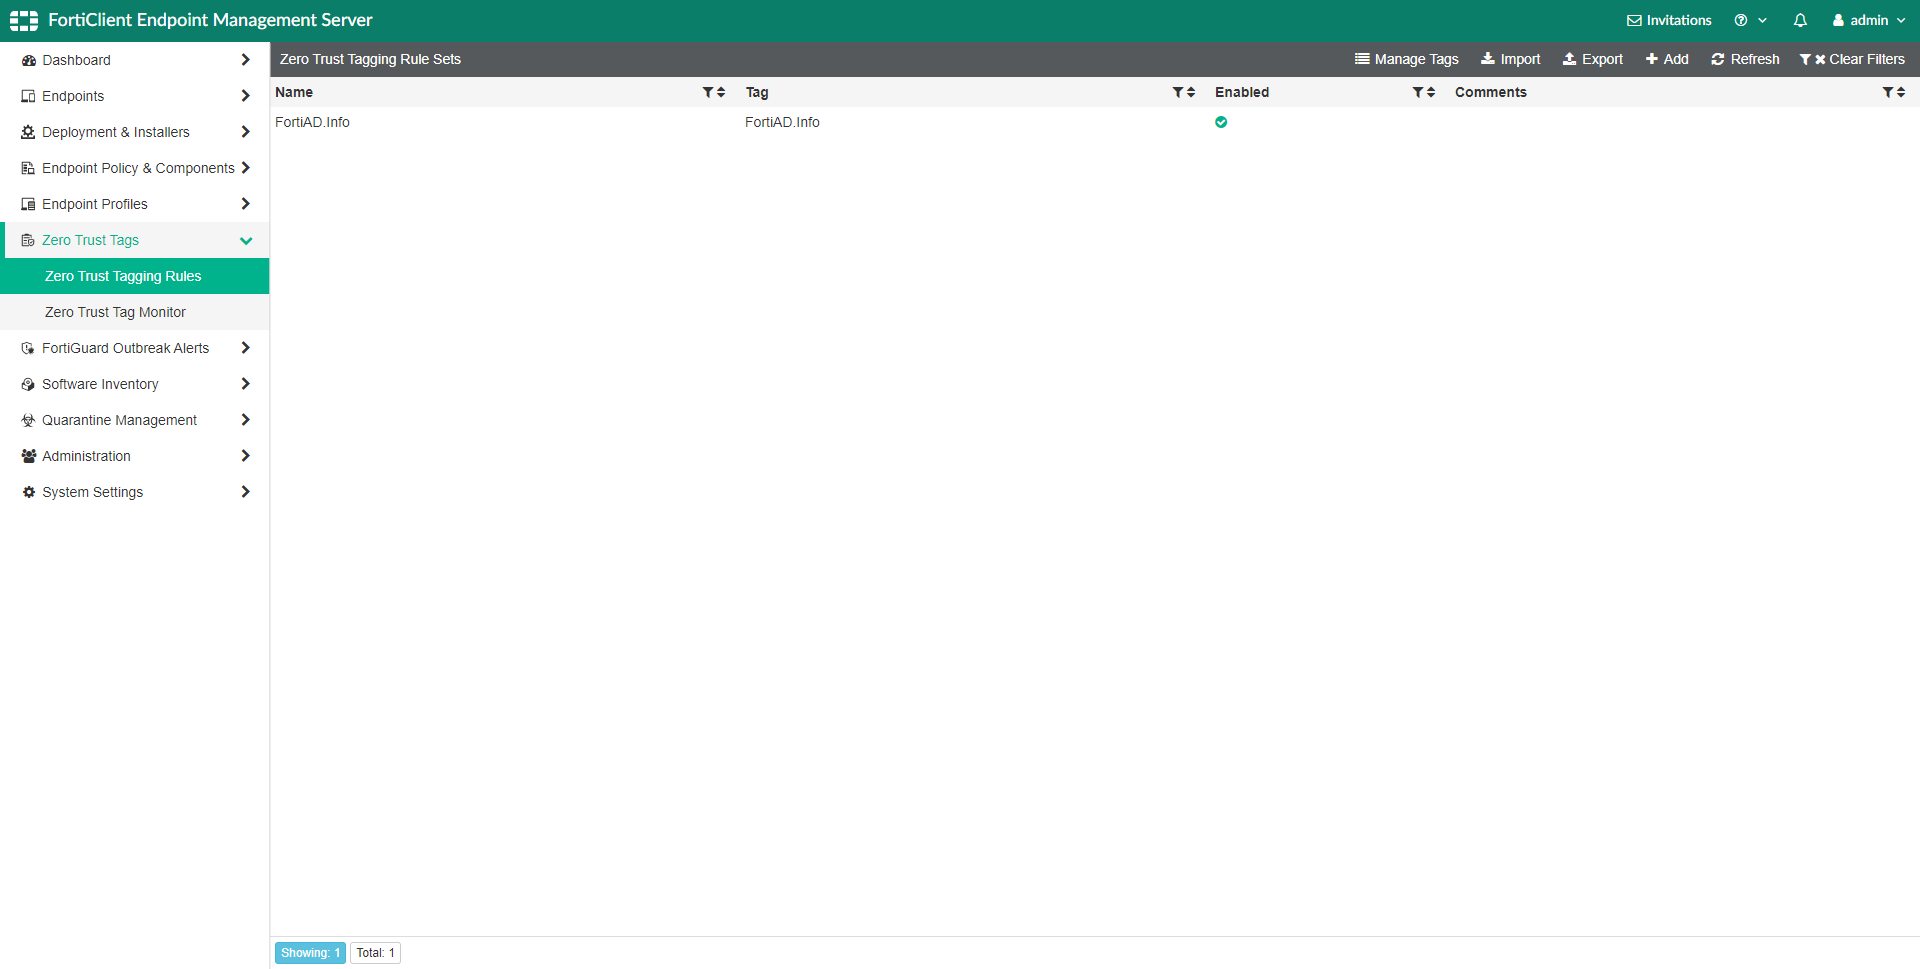
Task: Click the FortiClient EMS logo icon
Action: (24, 20)
